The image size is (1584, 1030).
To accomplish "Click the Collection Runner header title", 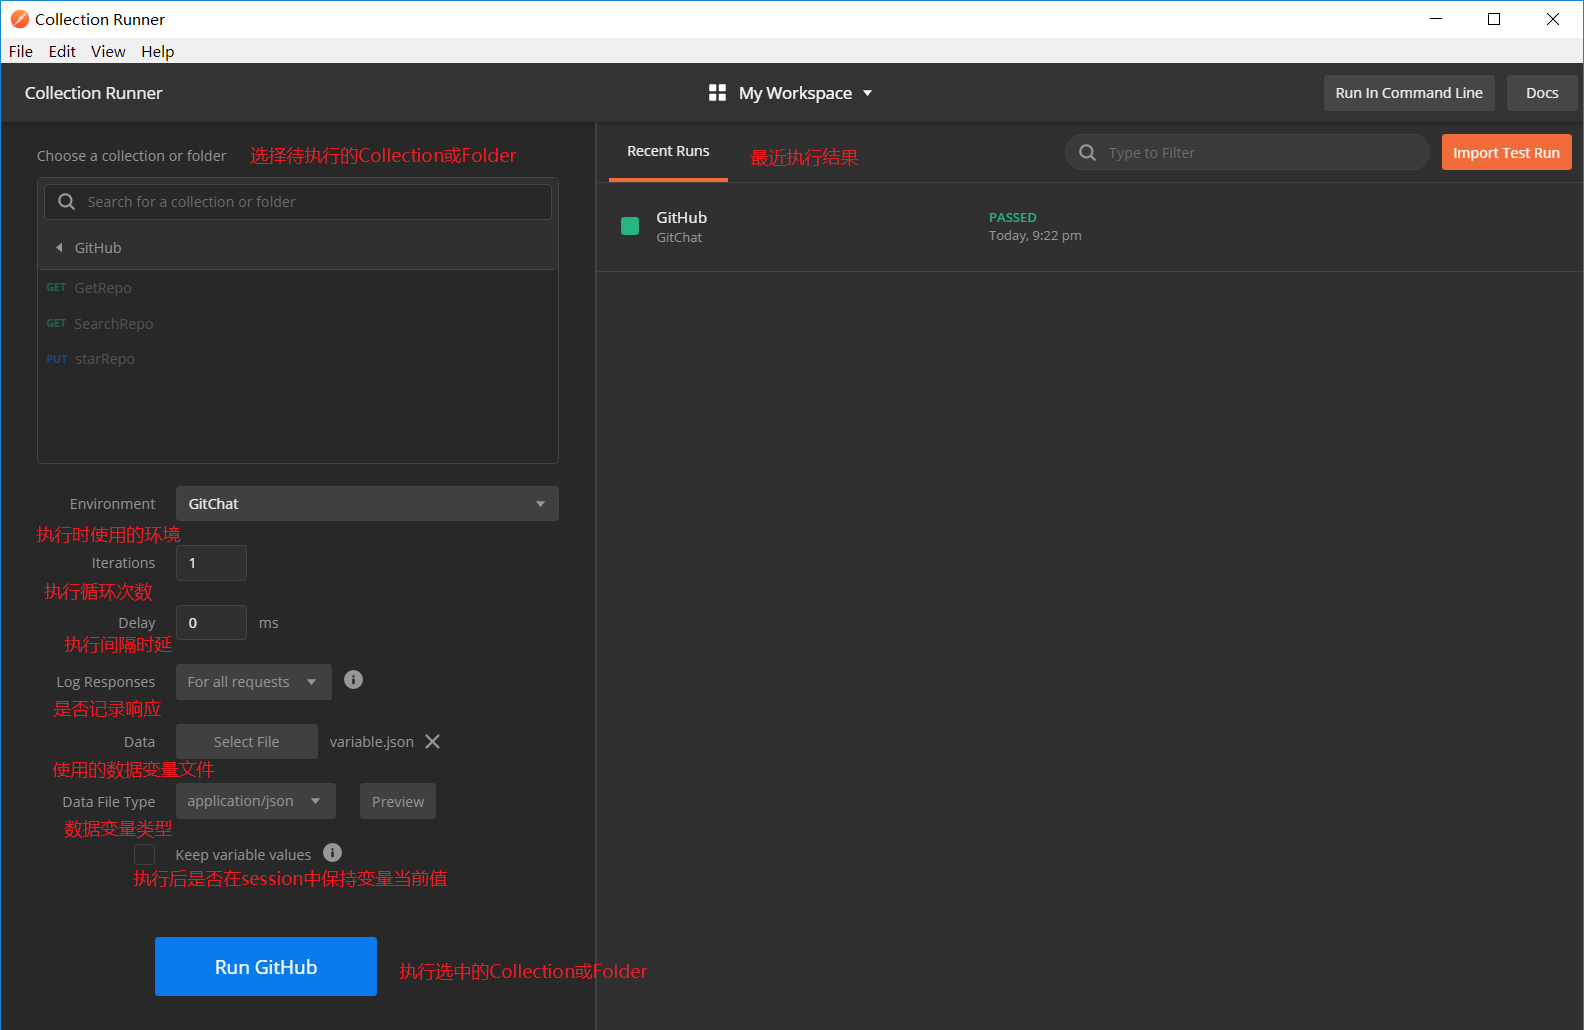I will point(94,93).
